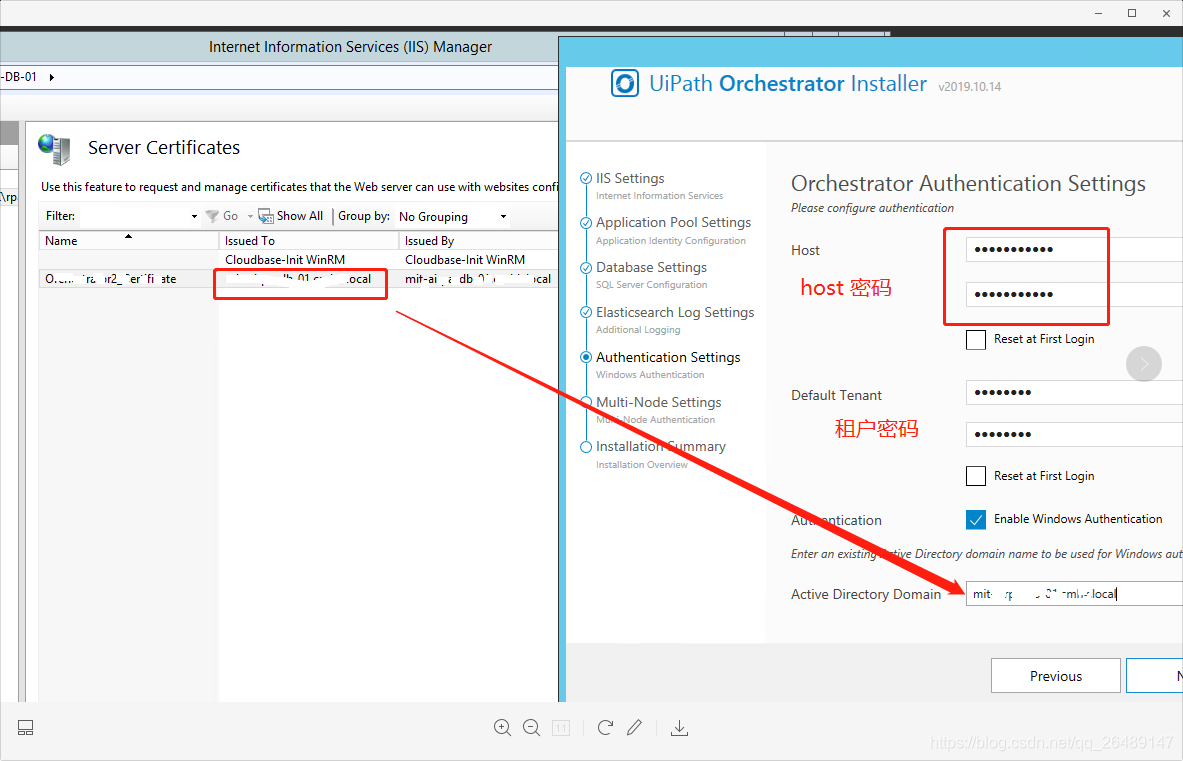The height and width of the screenshot is (761, 1183).
Task: Expand the Go button dropdown arrow
Action: (250, 216)
